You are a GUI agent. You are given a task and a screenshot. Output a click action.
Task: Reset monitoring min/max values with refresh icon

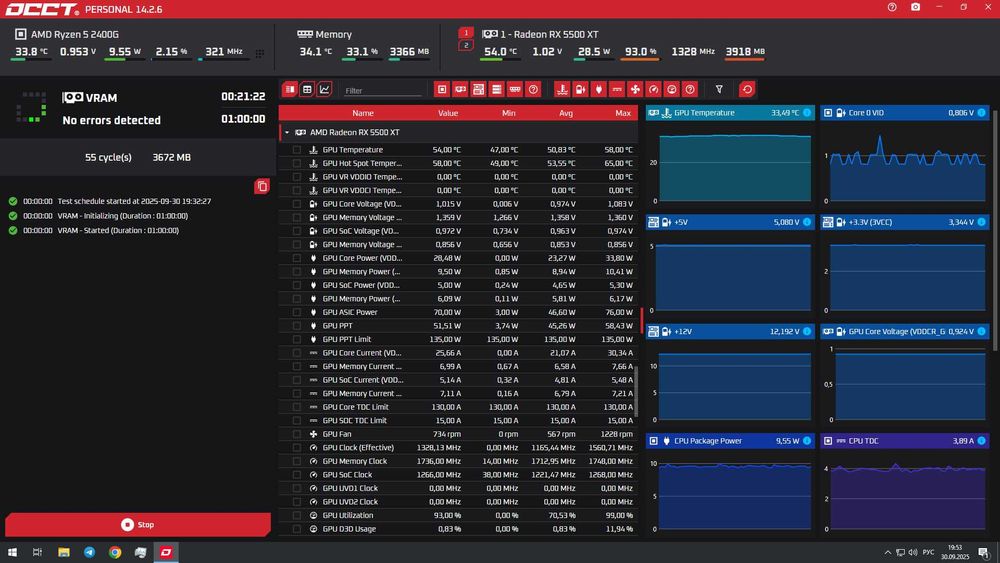tap(747, 89)
